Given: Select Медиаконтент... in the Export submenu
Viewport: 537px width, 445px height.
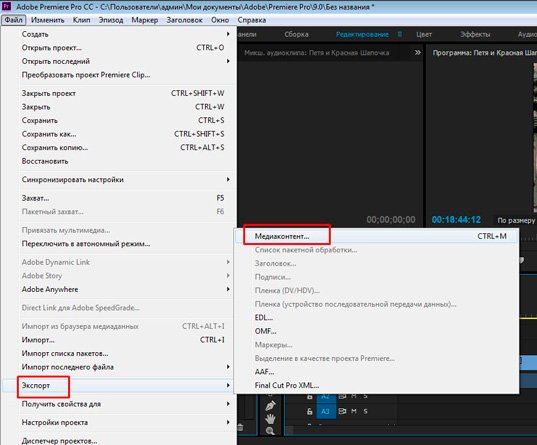Looking at the screenshot, I should pos(376,236).
